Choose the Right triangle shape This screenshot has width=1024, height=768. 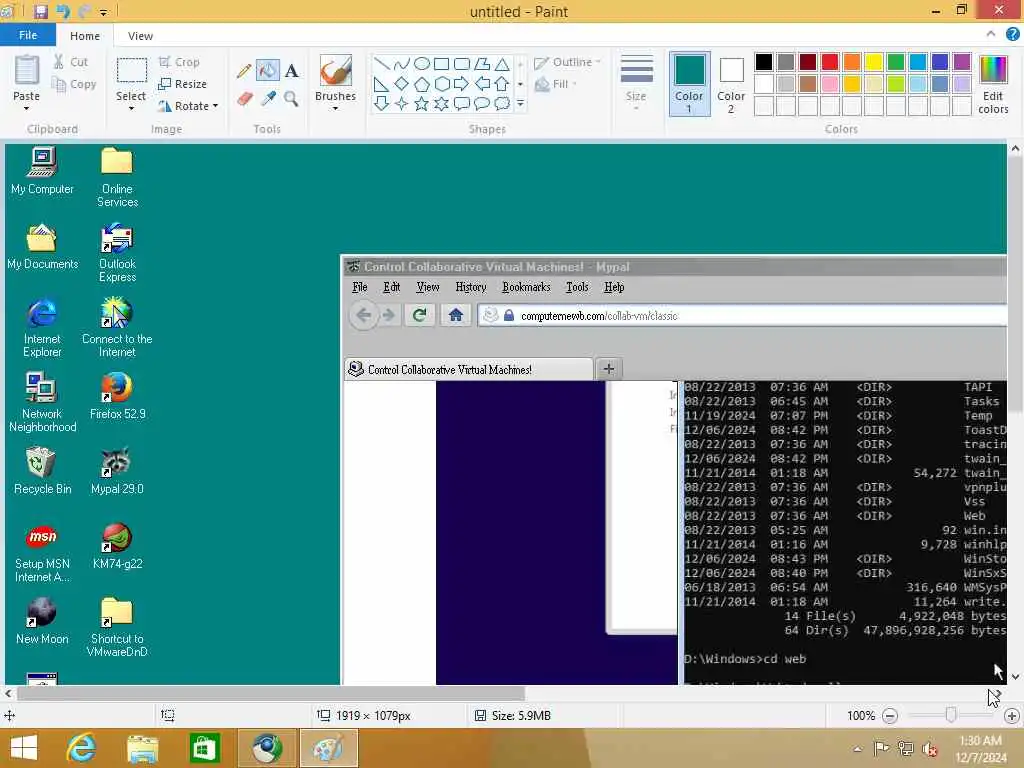382,84
